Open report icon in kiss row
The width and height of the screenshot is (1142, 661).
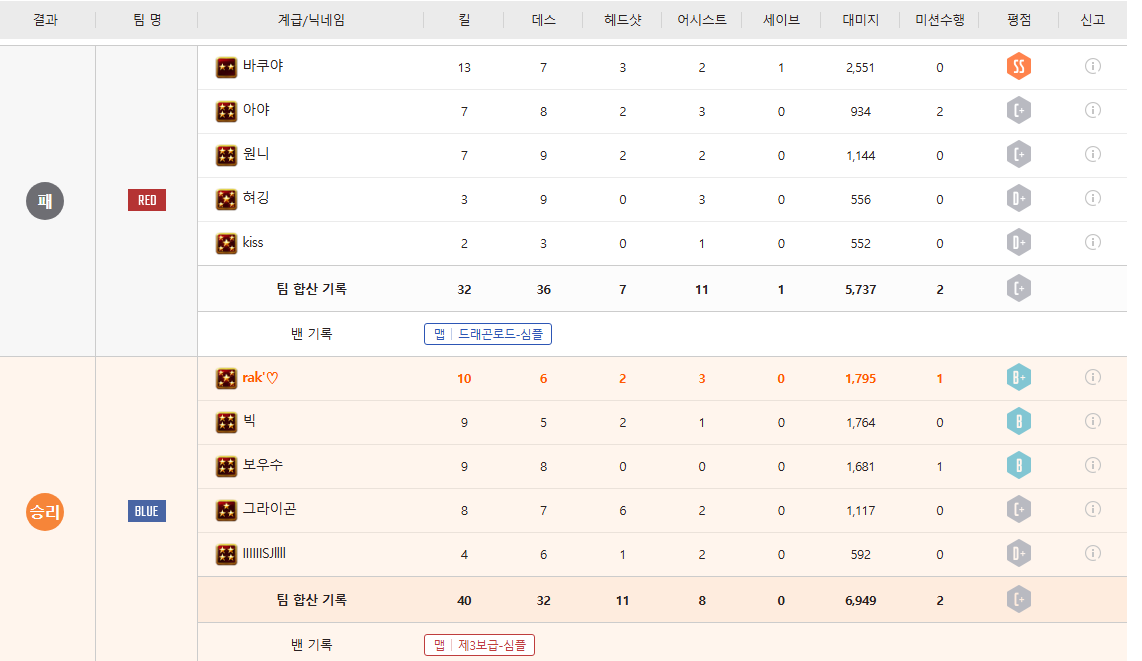tap(1092, 242)
